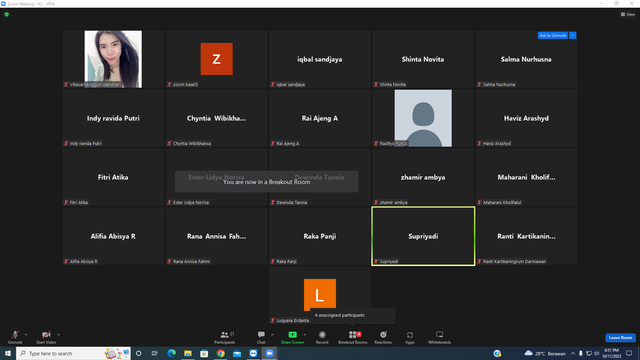Select Rai Ajeng A's tile
The width and height of the screenshot is (640, 360).
[320, 118]
